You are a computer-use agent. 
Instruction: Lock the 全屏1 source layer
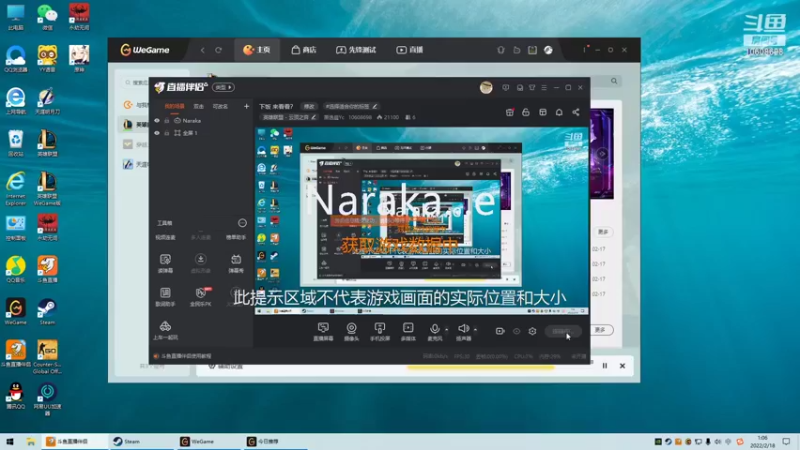(167, 133)
